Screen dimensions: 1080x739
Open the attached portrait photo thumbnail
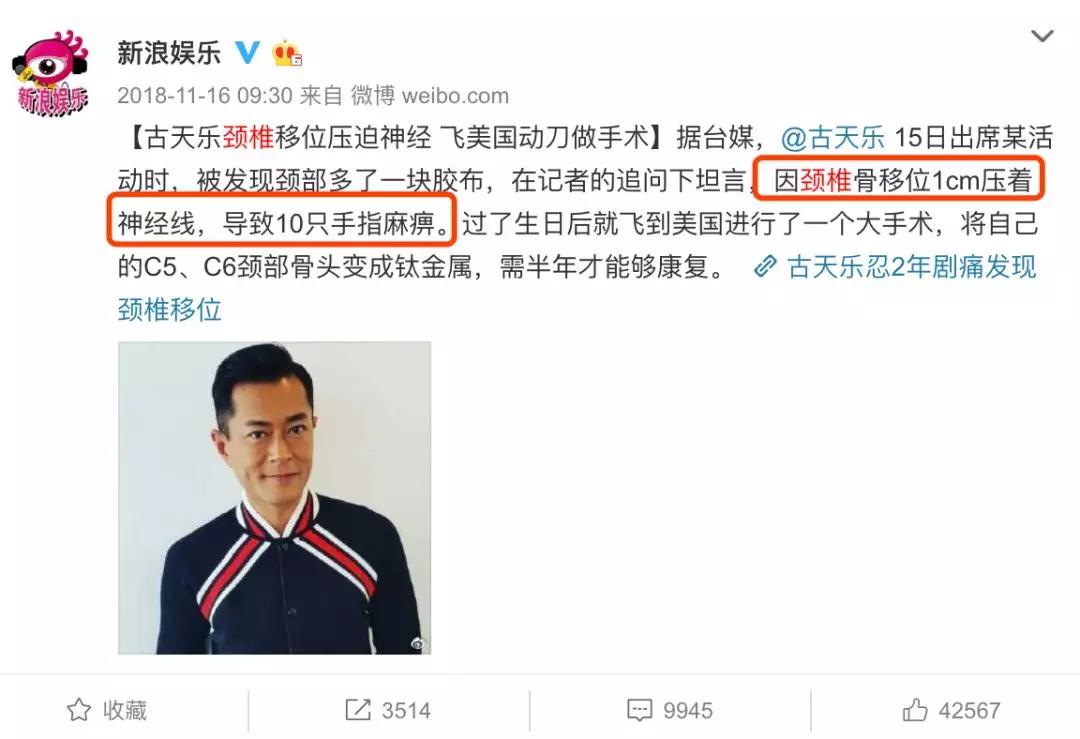[x=274, y=498]
